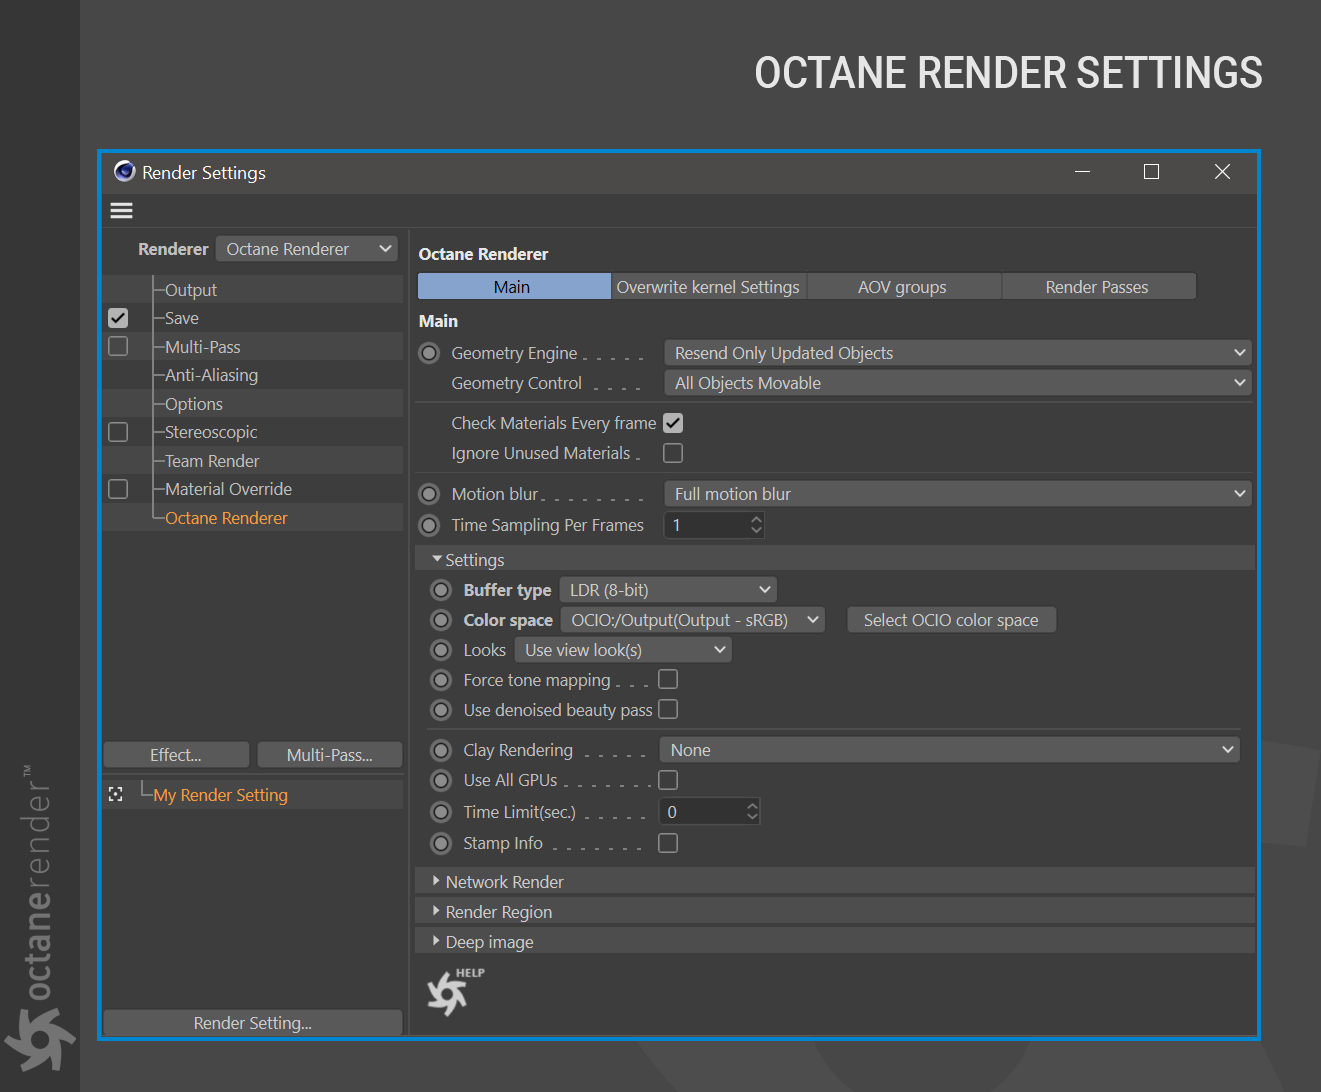Click the Time Sampling Per Frames value field
The image size is (1321, 1092).
[706, 525]
